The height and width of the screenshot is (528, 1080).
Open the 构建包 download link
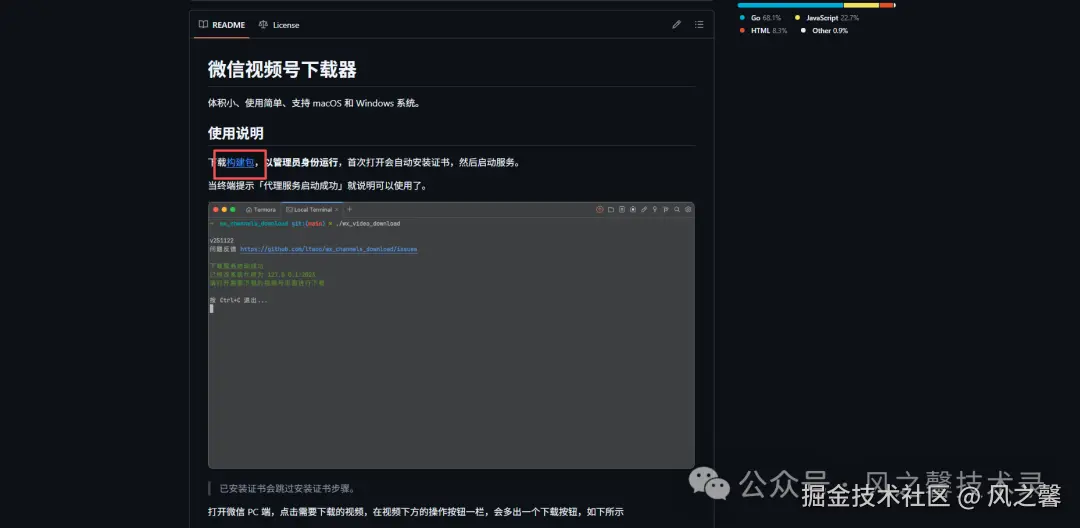pyautogui.click(x=240, y=162)
